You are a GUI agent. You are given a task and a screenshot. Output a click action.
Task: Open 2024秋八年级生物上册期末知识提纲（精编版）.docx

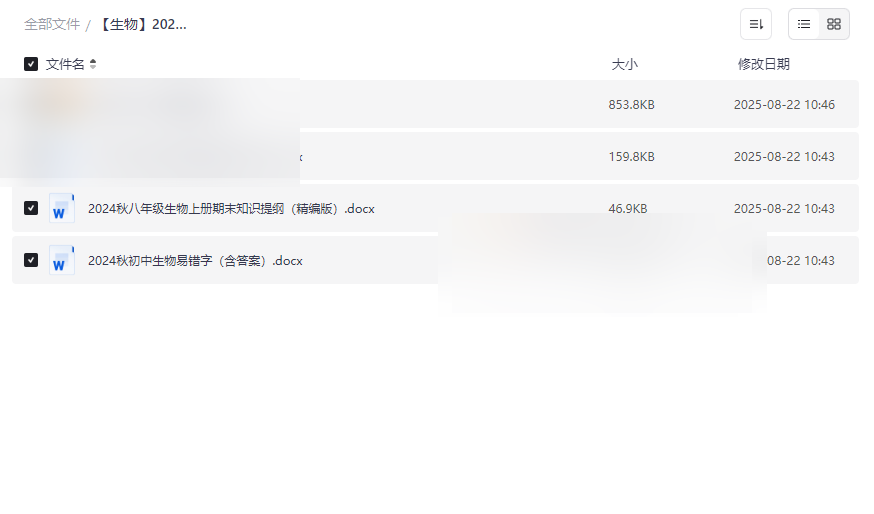click(231, 209)
